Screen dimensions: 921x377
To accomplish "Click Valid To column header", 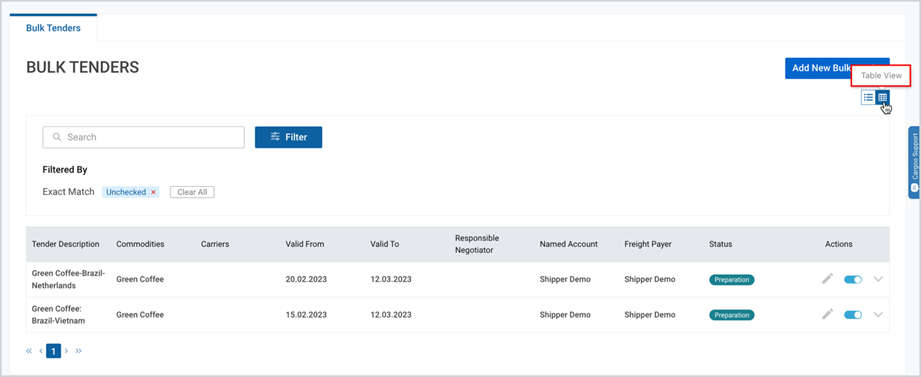I will pos(385,244).
